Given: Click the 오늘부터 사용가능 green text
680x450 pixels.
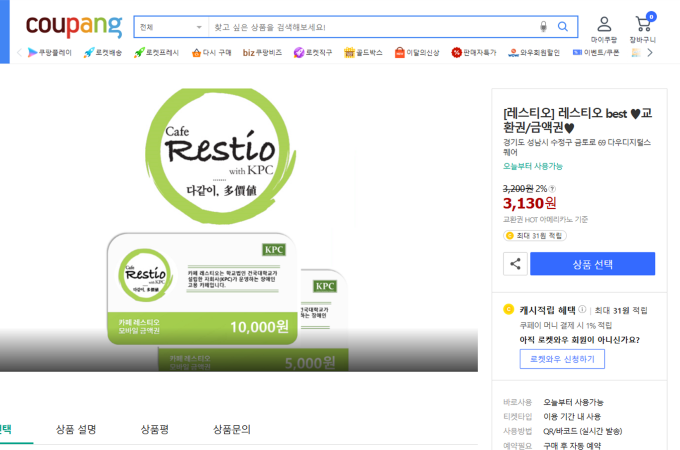Looking at the screenshot, I should [x=533, y=166].
